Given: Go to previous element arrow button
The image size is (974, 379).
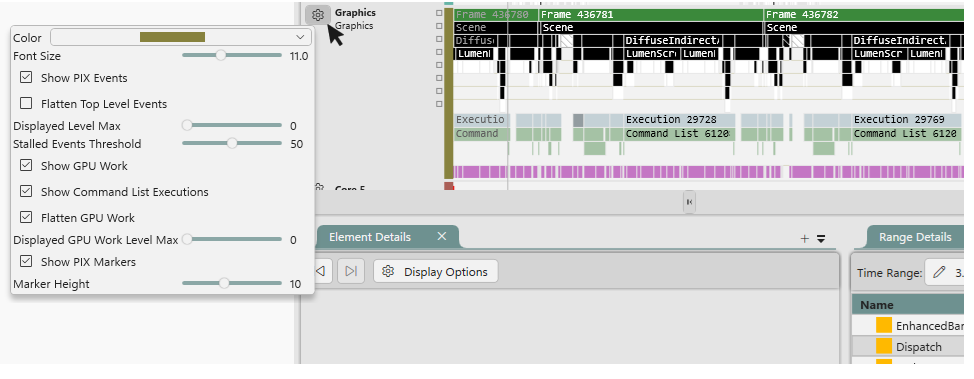Looking at the screenshot, I should pyautogui.click(x=322, y=271).
